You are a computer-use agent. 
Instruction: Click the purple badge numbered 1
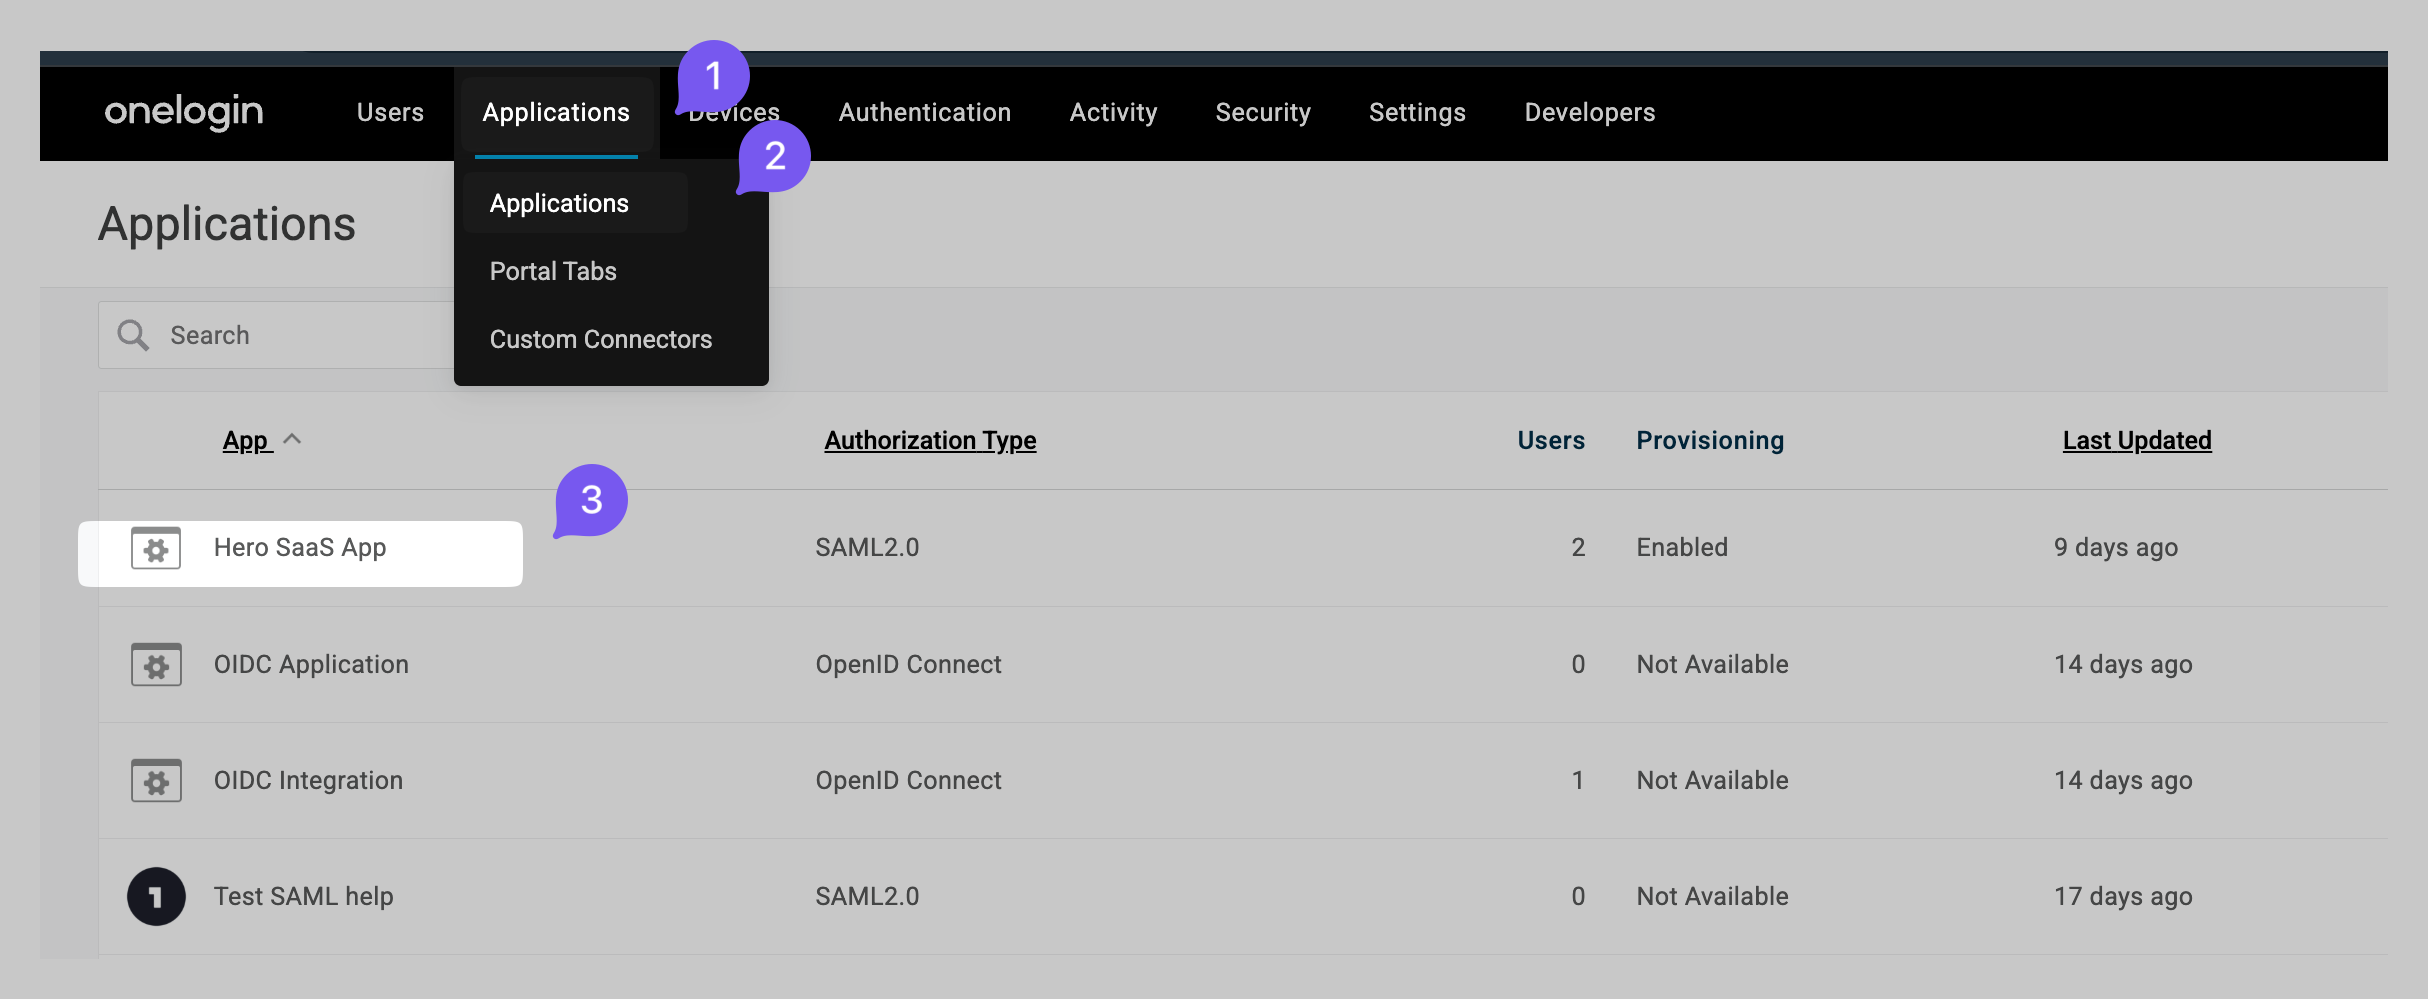[x=713, y=76]
